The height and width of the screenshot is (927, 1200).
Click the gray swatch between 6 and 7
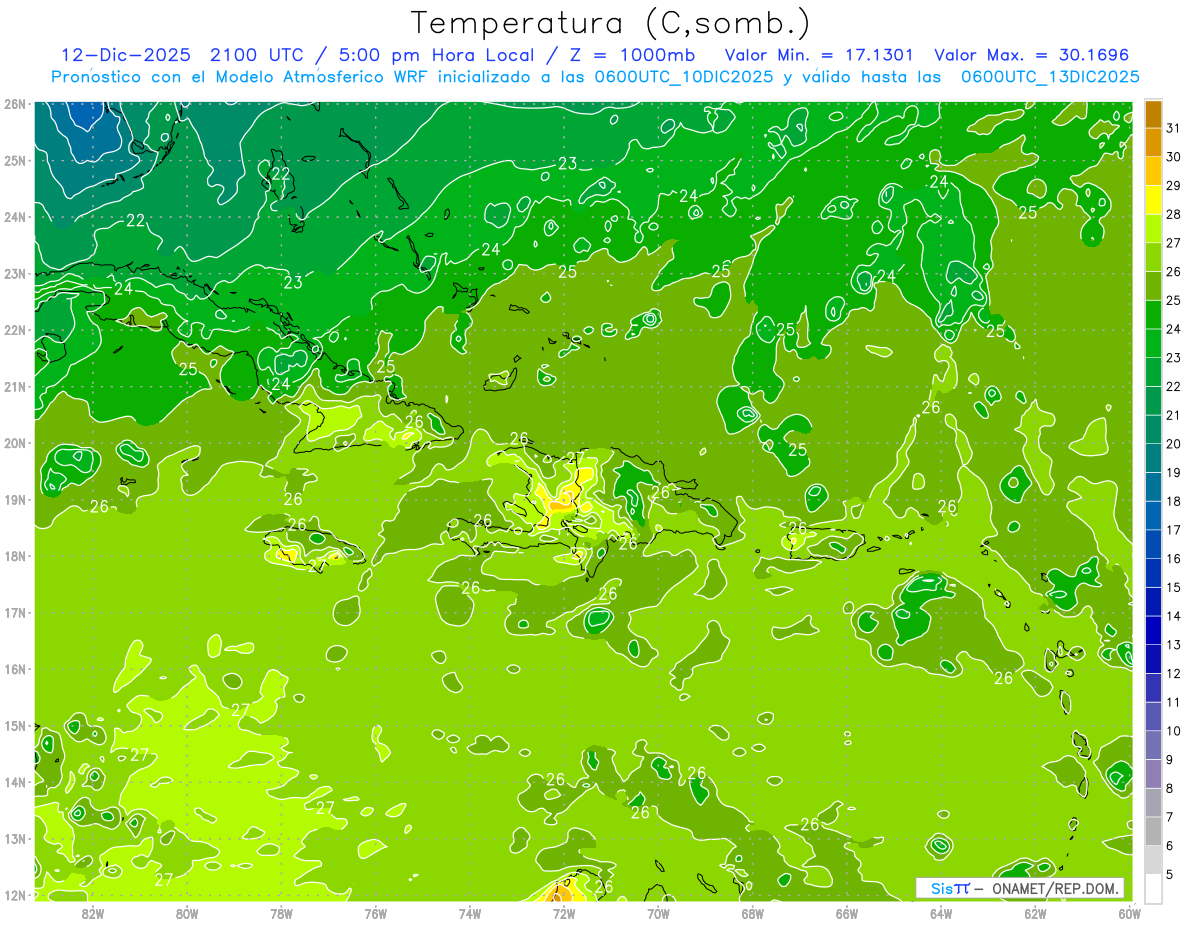click(x=1153, y=831)
